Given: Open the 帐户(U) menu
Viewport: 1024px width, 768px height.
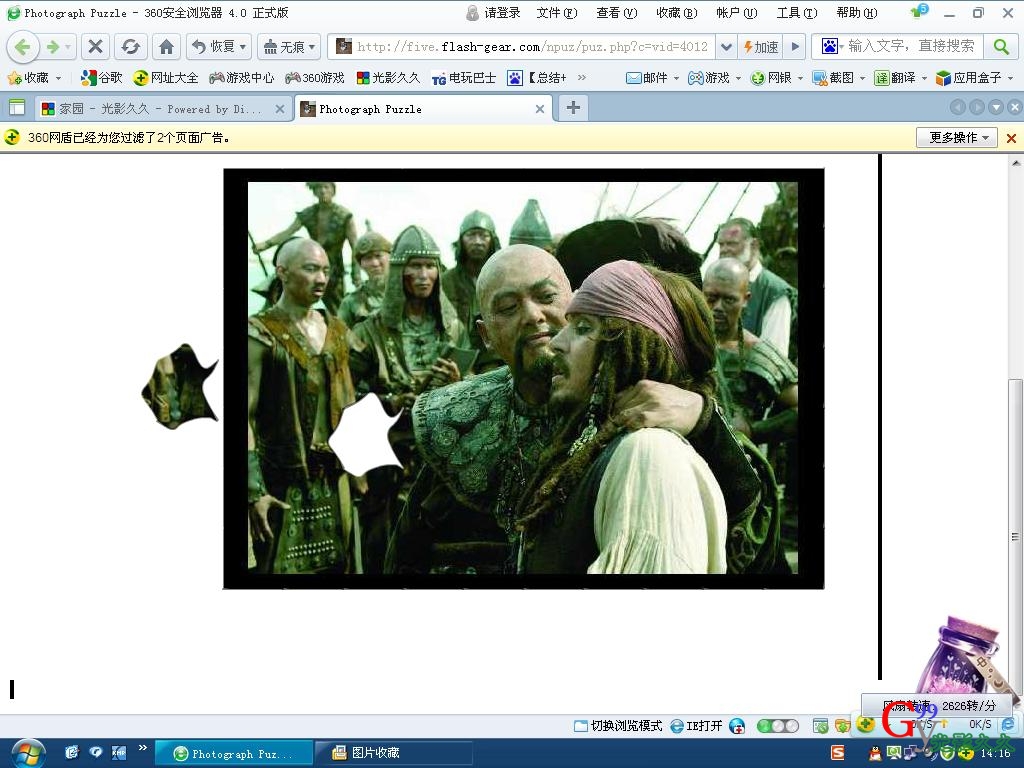Looking at the screenshot, I should click(x=737, y=12).
